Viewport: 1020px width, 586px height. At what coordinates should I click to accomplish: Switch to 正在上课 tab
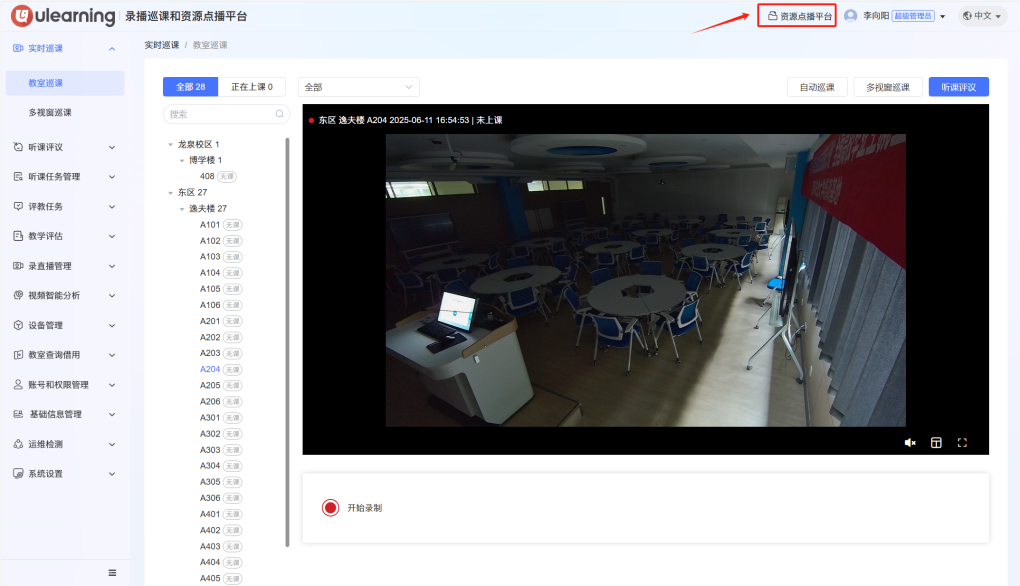pos(258,87)
